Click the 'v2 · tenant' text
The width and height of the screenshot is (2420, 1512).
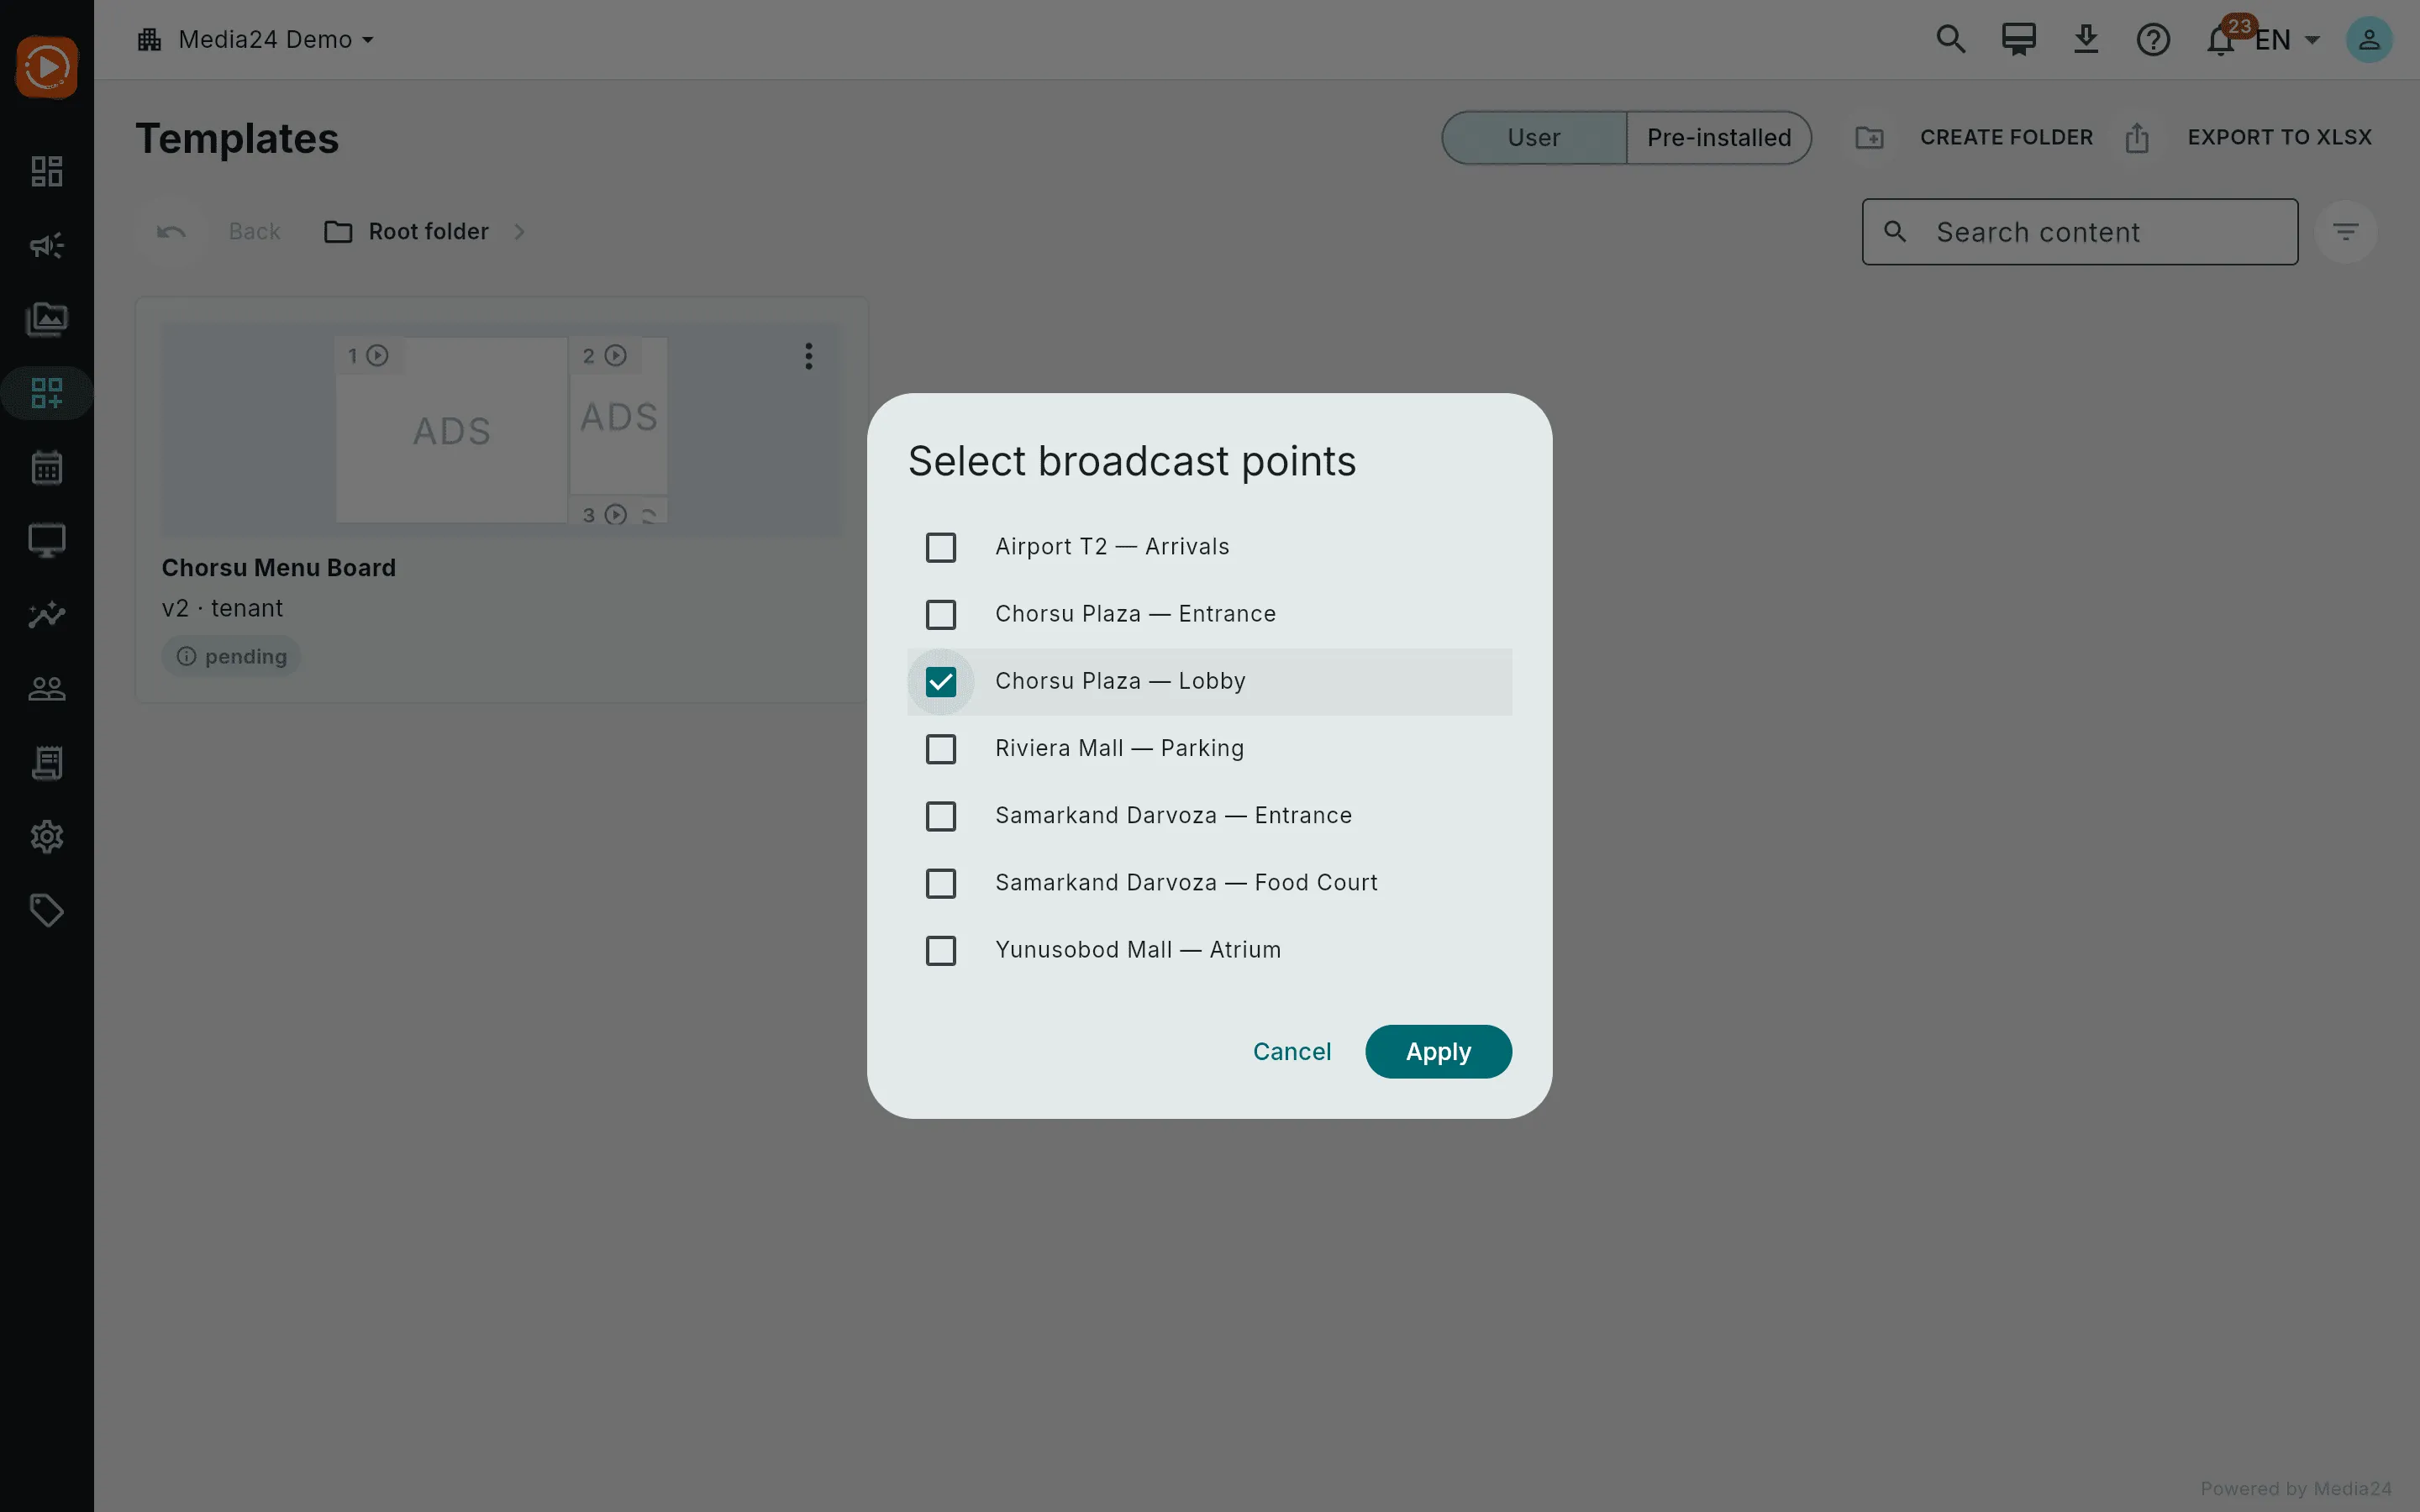[222, 608]
